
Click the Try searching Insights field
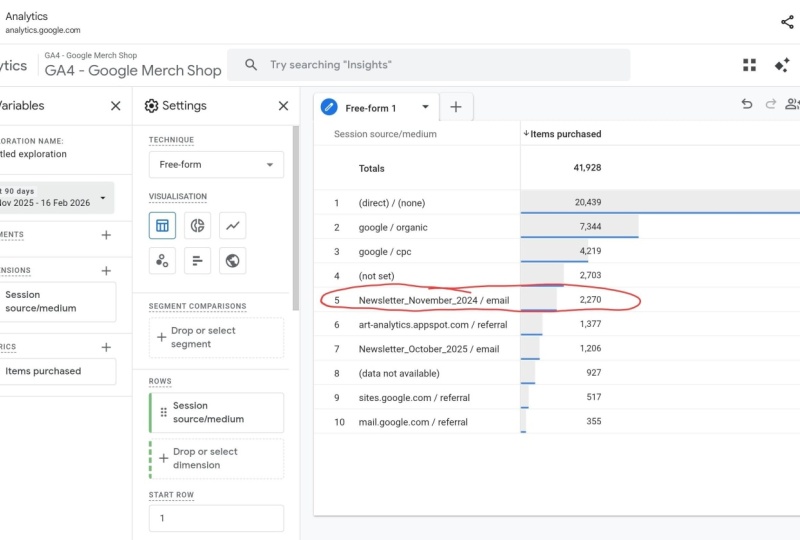point(429,65)
